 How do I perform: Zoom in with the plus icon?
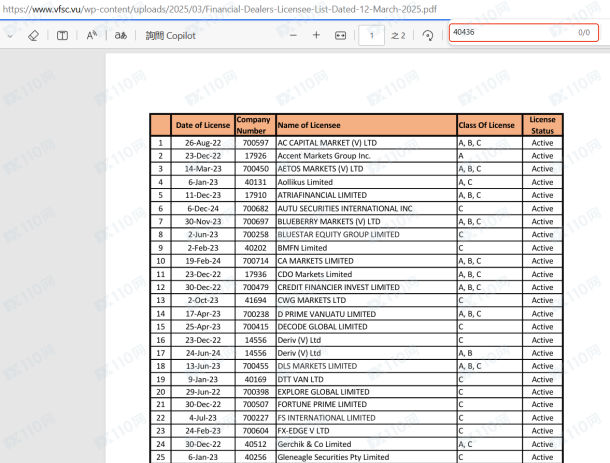click(x=316, y=35)
